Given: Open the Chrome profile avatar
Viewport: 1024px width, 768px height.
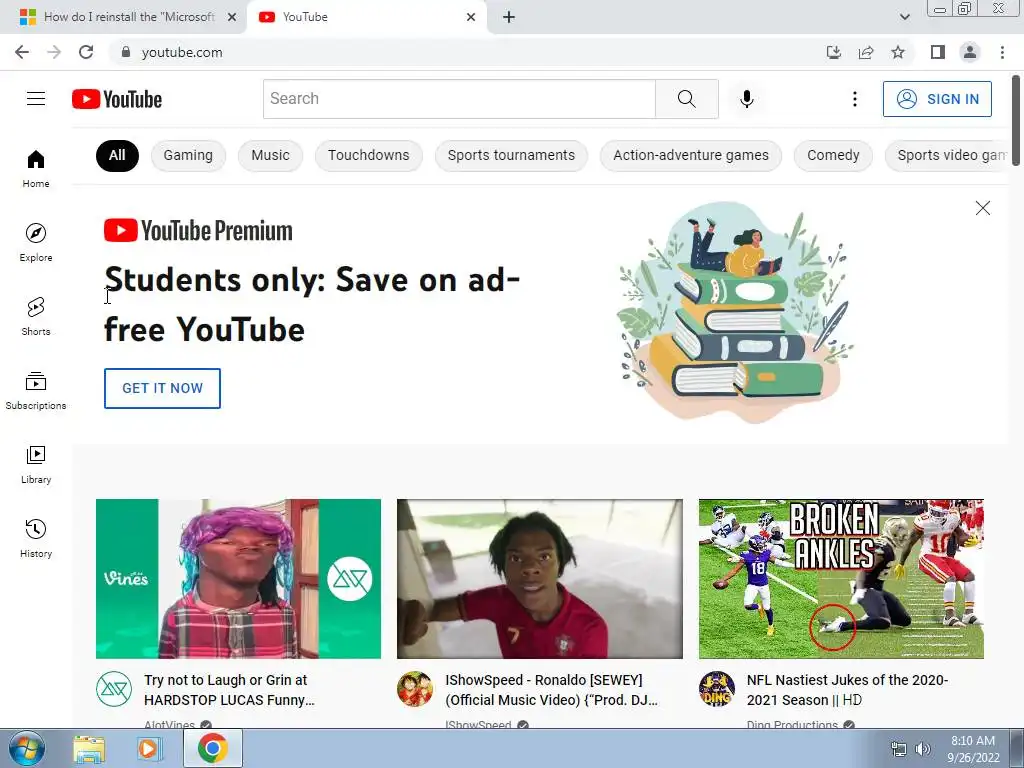Looking at the screenshot, I should [x=970, y=52].
